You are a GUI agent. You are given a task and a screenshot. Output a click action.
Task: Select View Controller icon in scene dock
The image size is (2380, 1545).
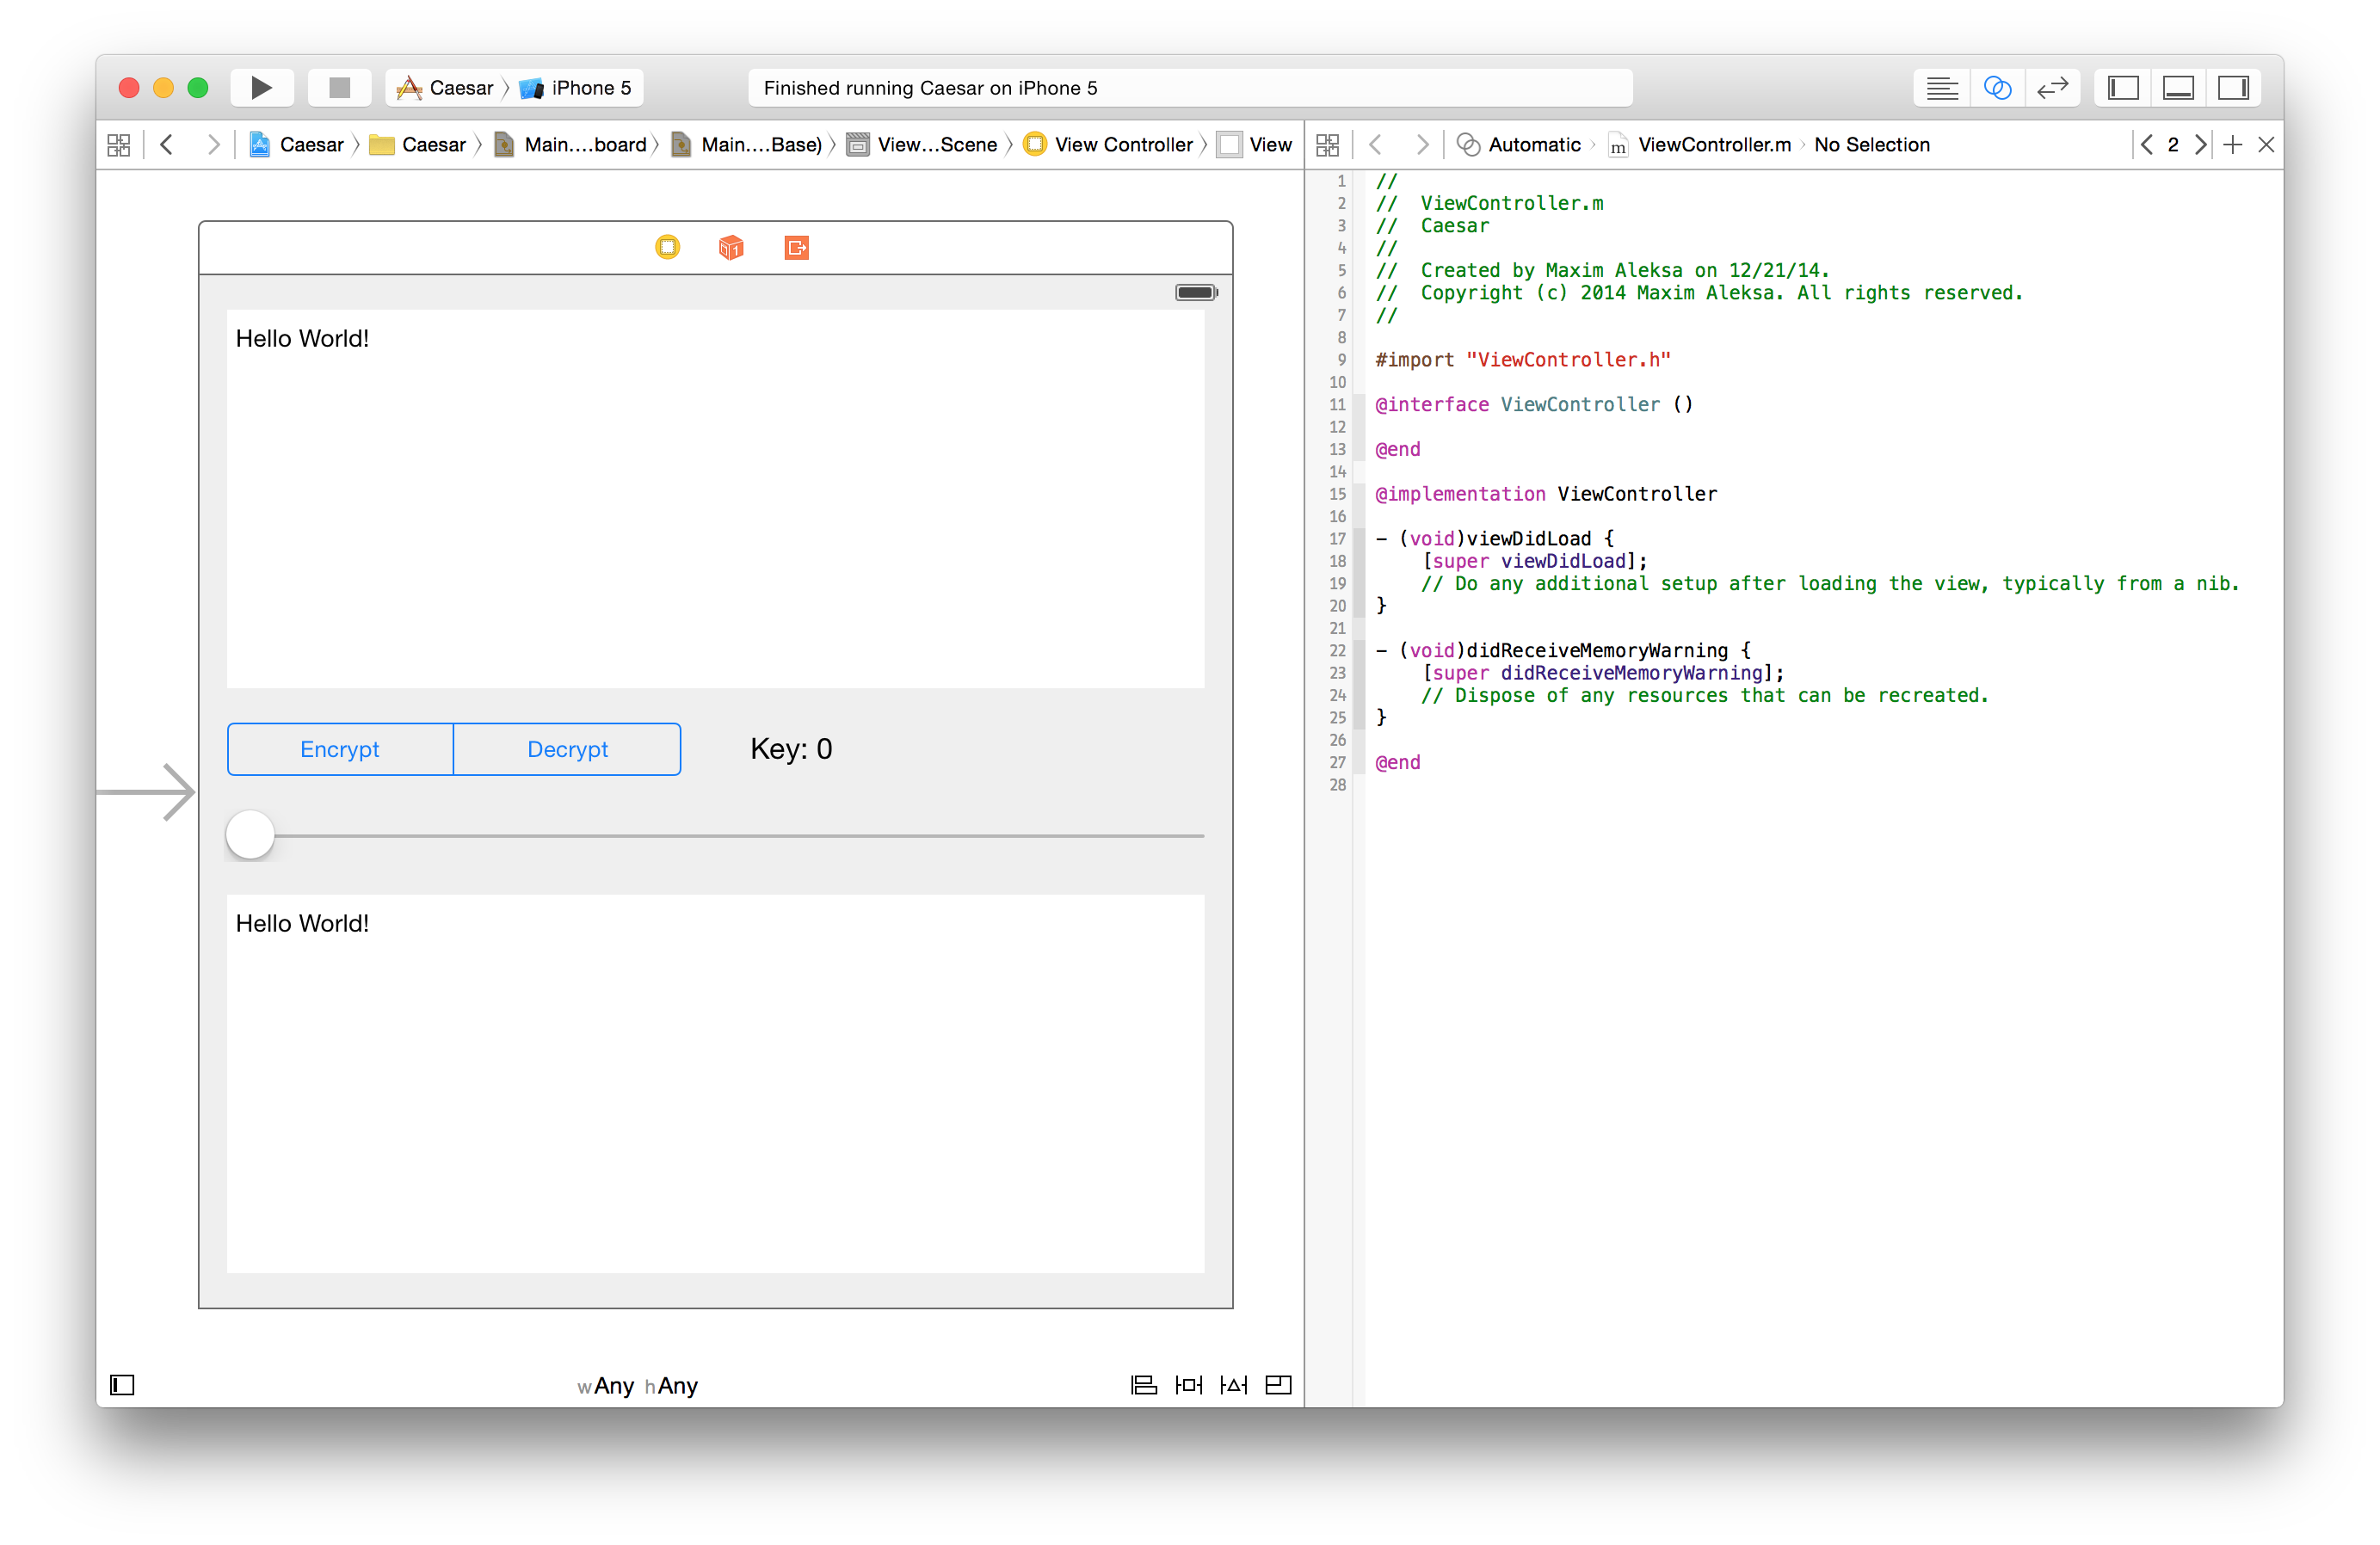667,247
